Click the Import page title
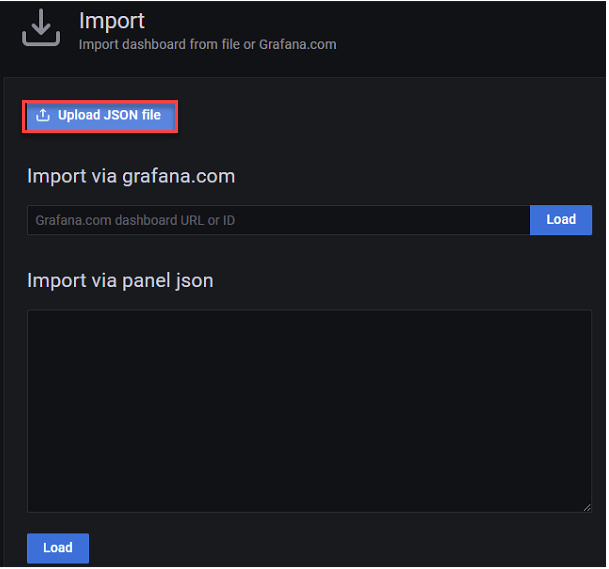The height and width of the screenshot is (569, 609). click(112, 21)
